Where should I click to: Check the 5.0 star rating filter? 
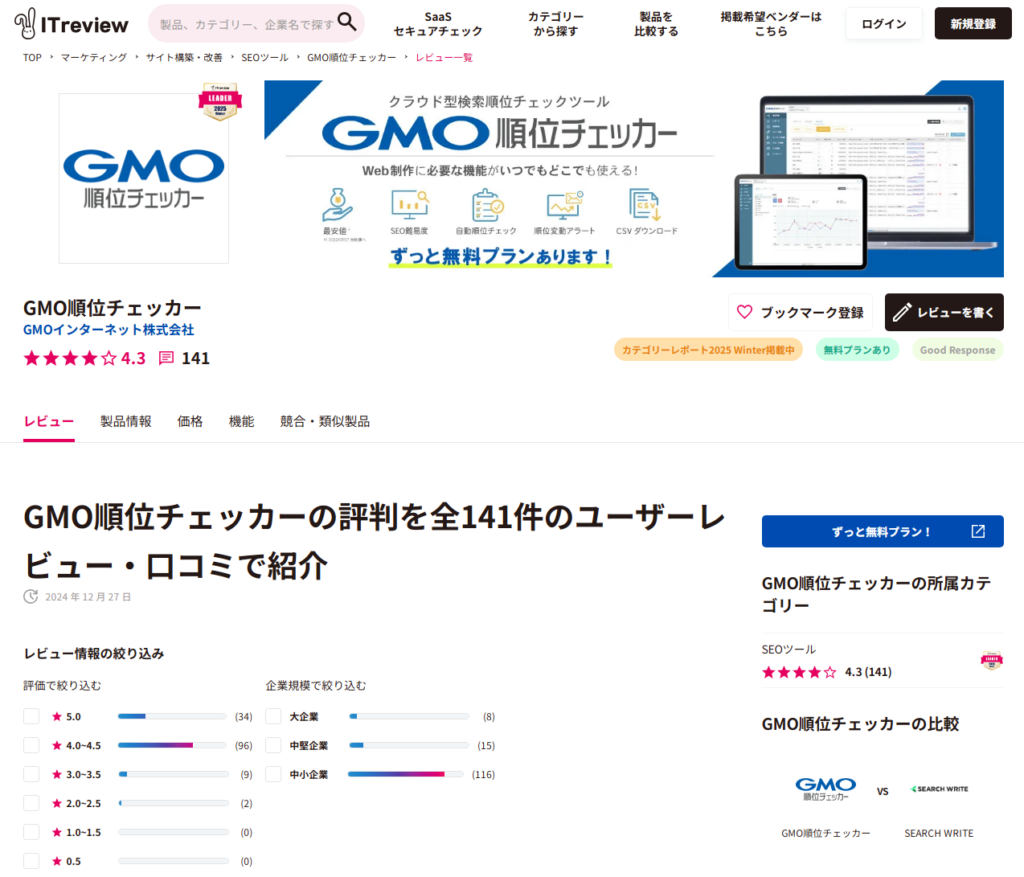click(31, 716)
